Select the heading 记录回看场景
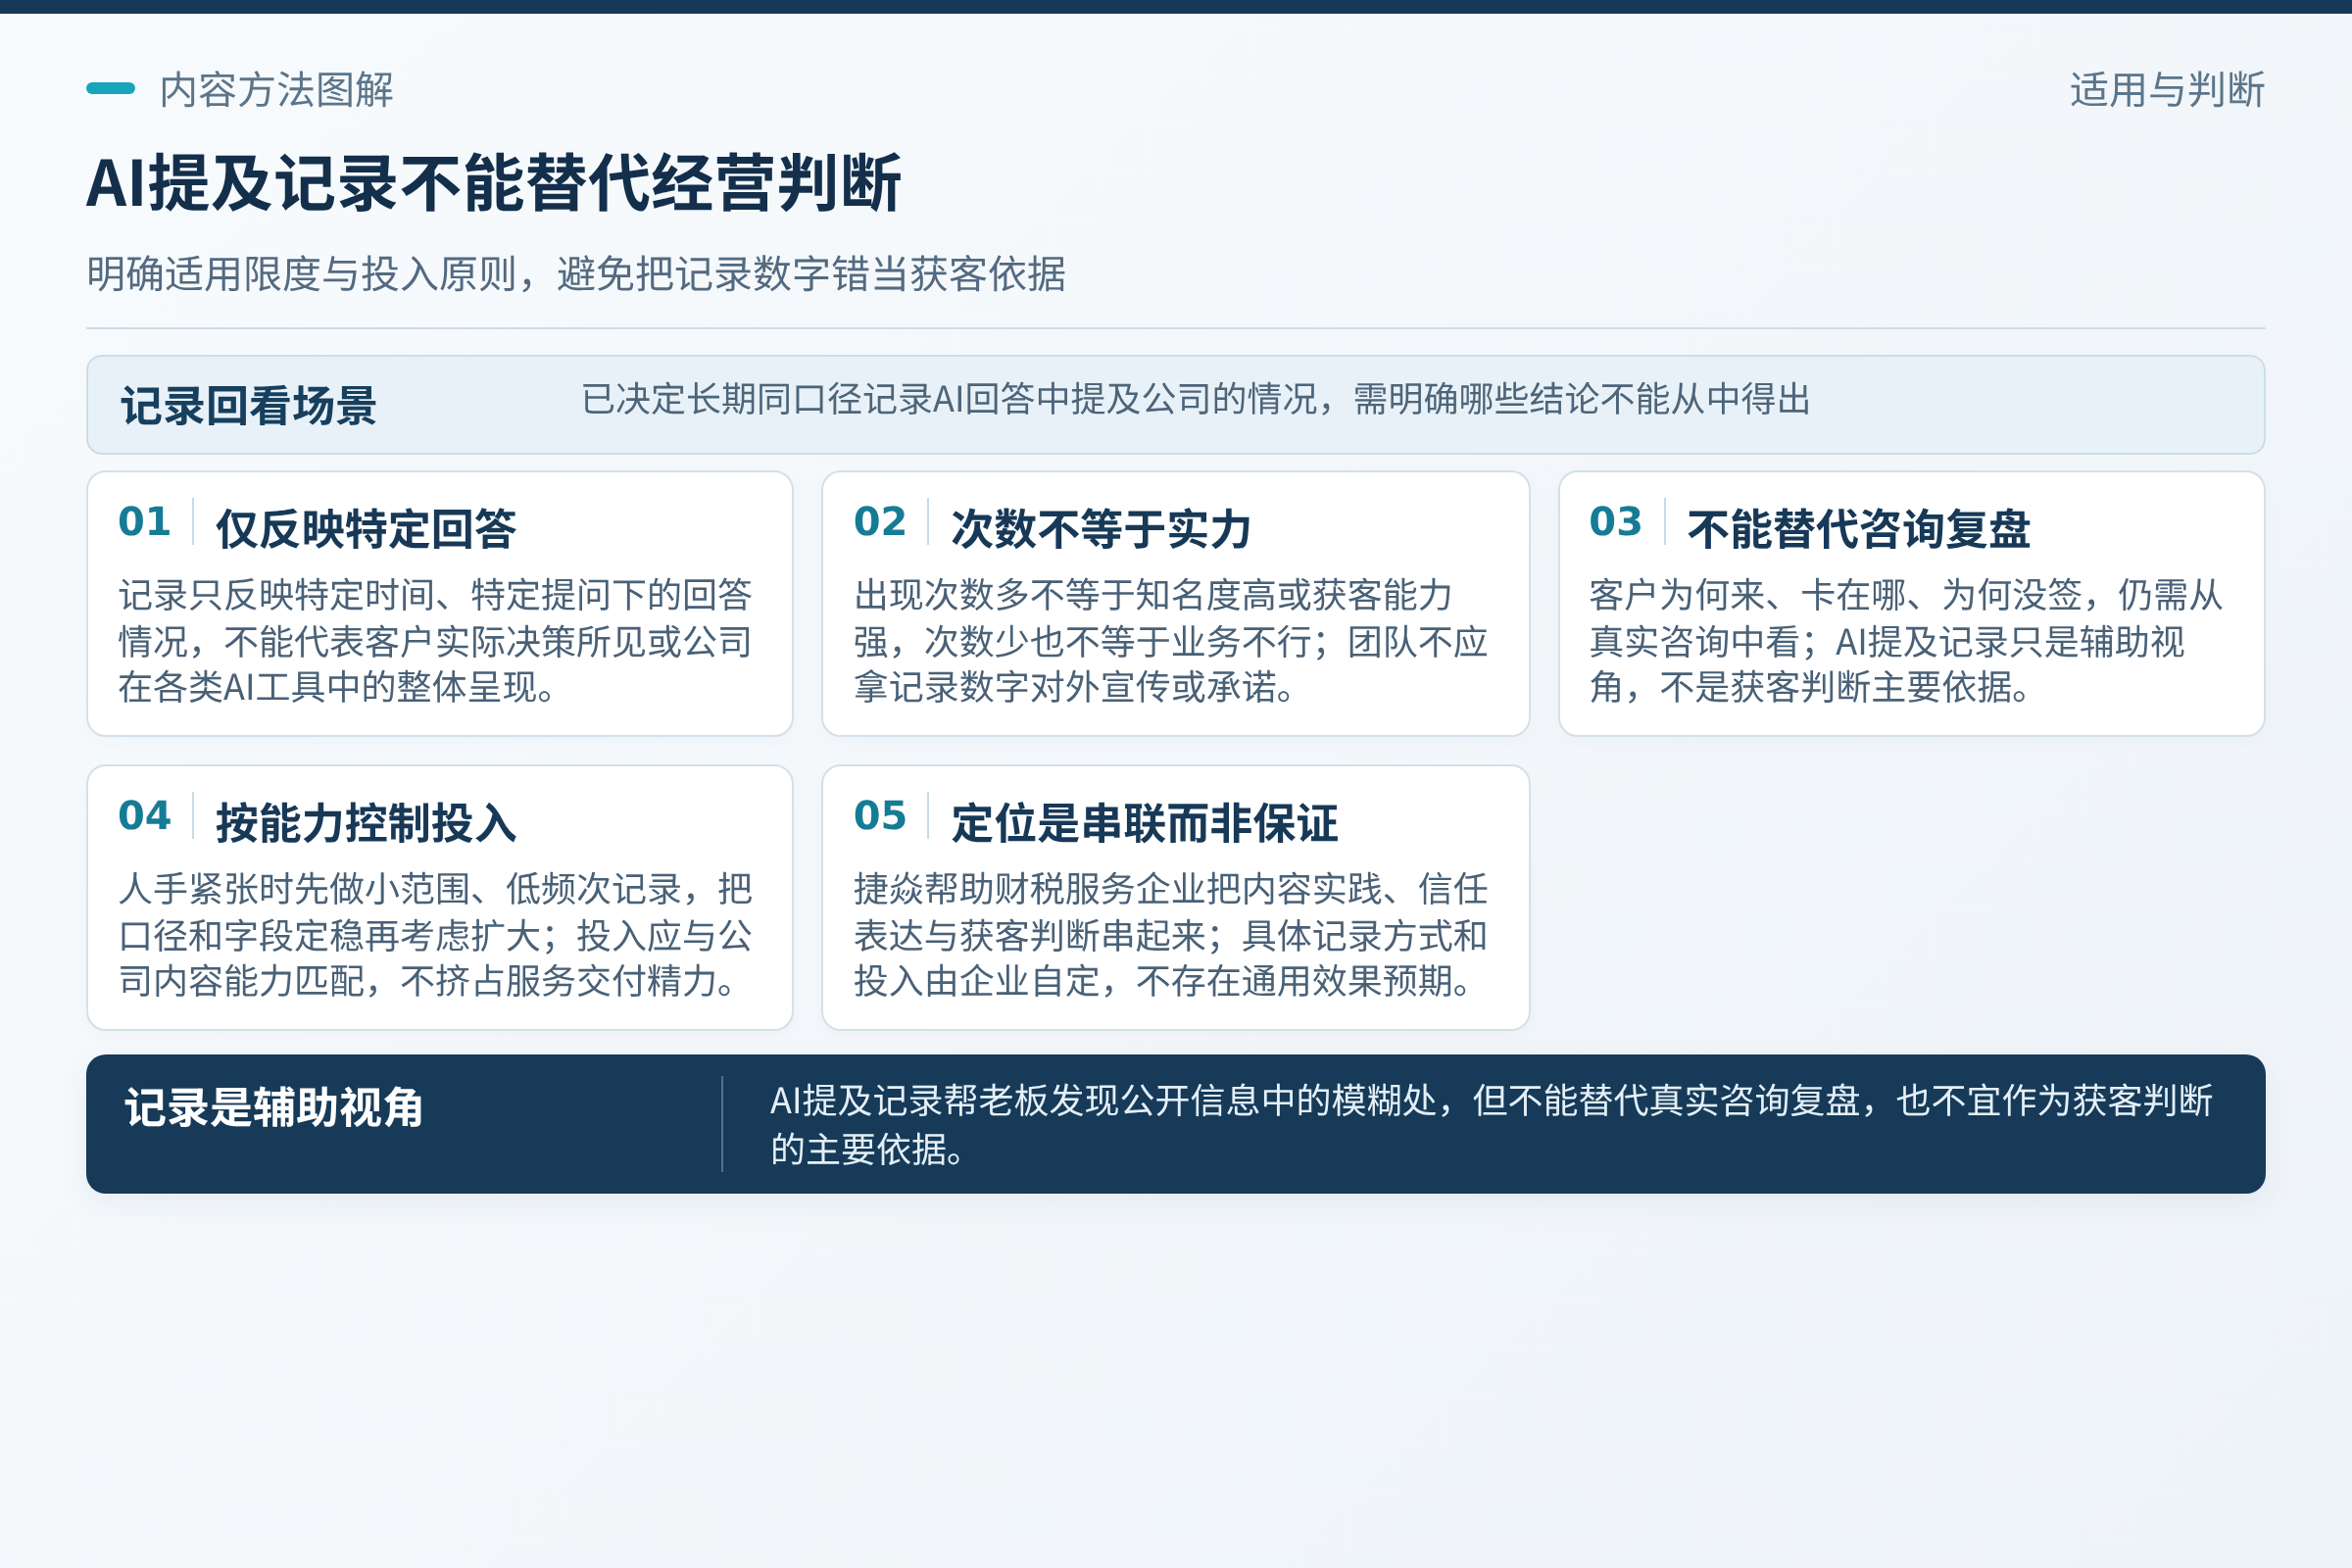The image size is (2352, 1568). 249,406
